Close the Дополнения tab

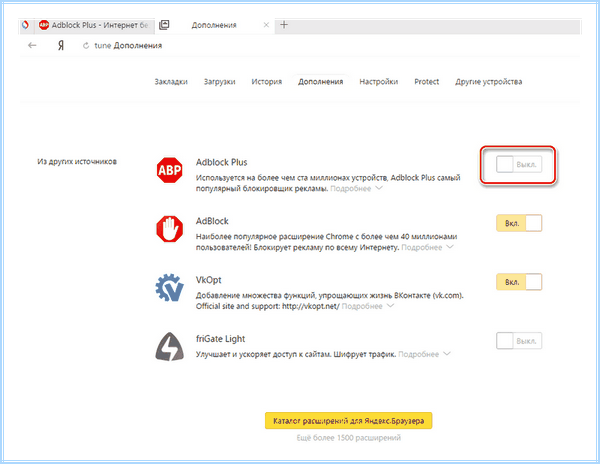266,25
